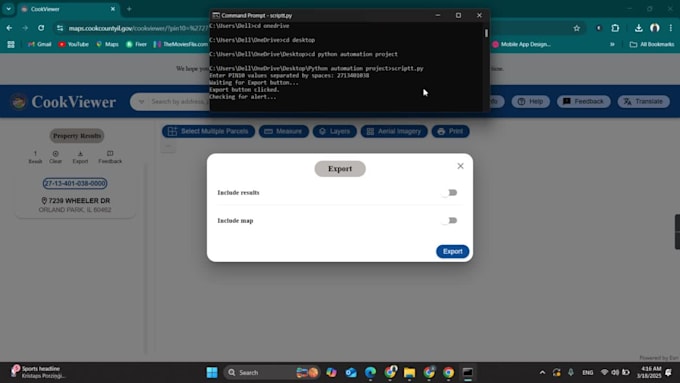Select the CookViewer browser tab
This screenshot has width=680, height=383.
pos(69,9)
